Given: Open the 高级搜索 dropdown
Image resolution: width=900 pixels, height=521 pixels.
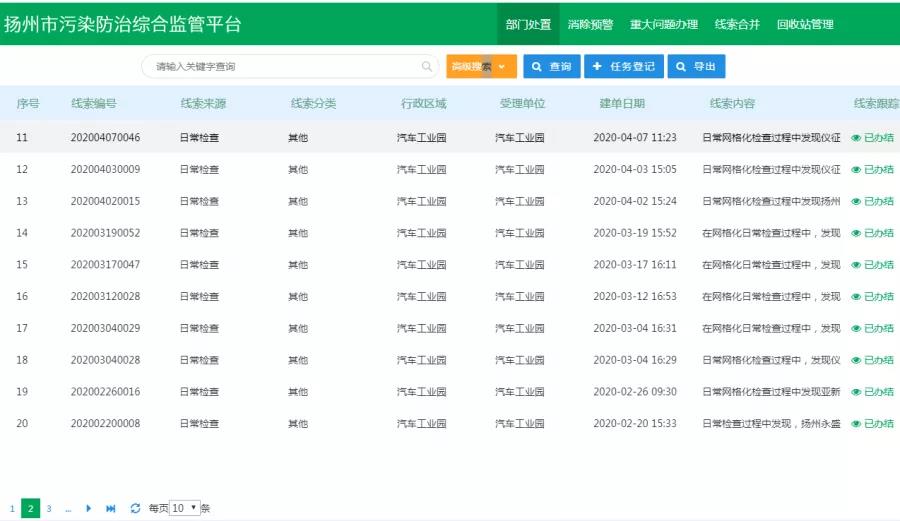Looking at the screenshot, I should point(481,67).
